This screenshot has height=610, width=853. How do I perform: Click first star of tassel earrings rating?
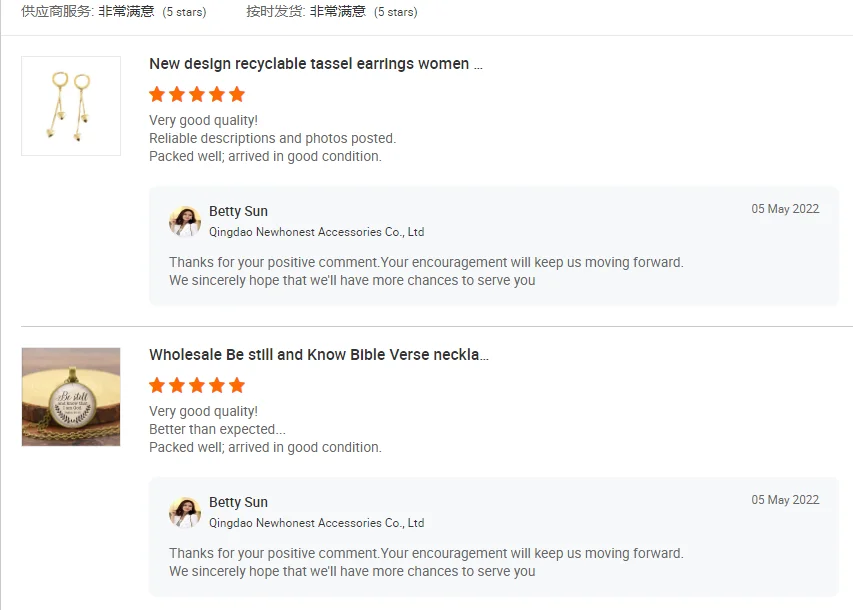click(157, 95)
